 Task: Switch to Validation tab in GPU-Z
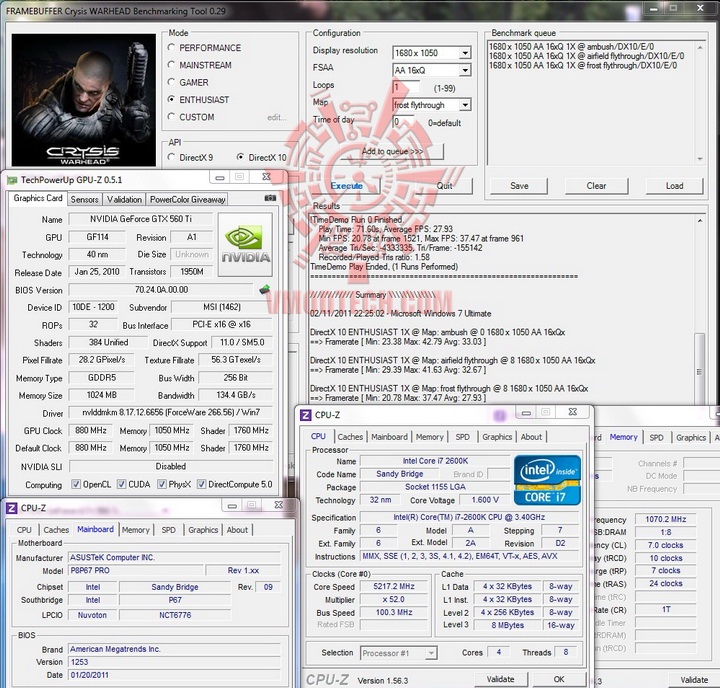[124, 199]
